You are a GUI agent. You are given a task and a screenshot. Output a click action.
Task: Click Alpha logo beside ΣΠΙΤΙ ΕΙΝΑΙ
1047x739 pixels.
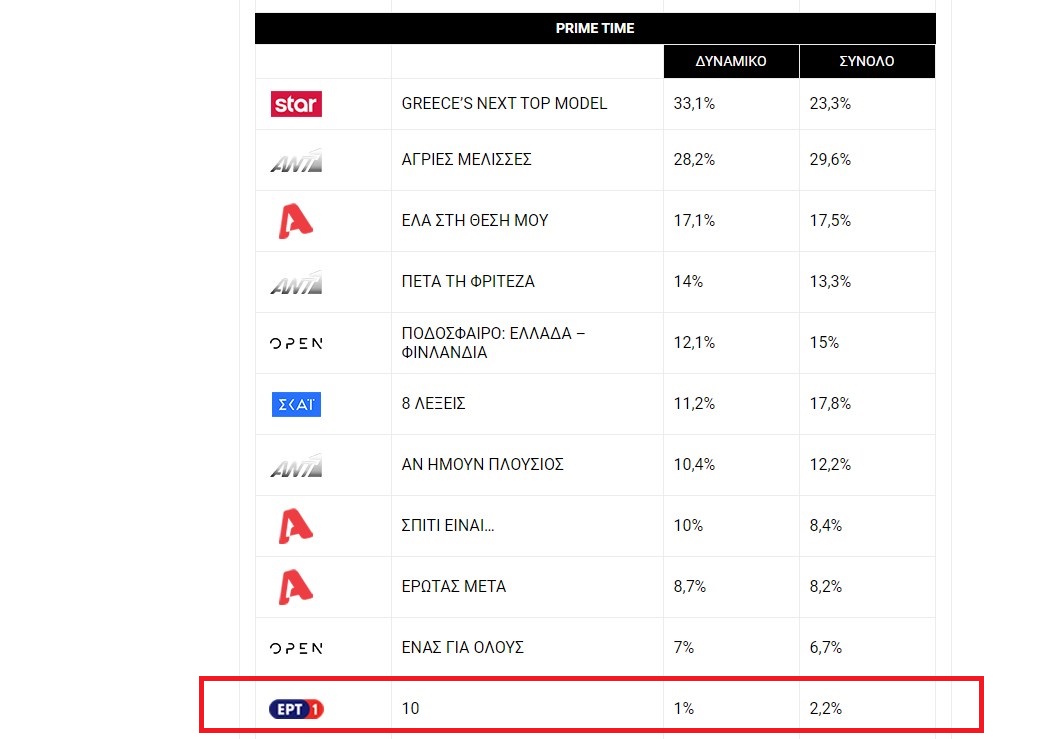point(295,526)
